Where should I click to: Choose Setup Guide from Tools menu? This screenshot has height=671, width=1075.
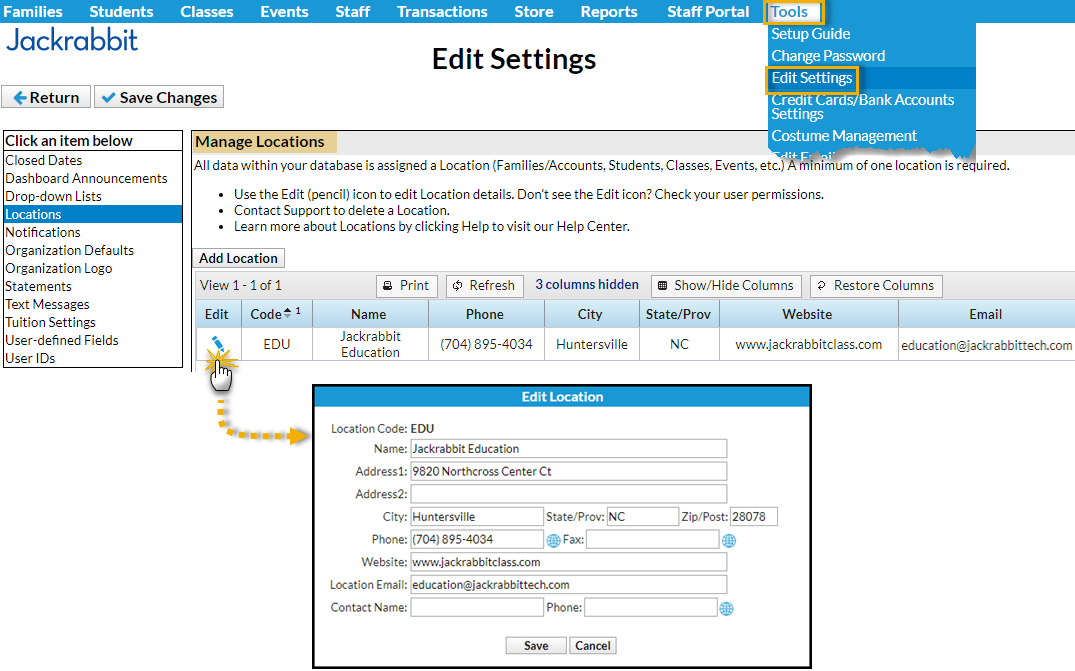[x=810, y=34]
